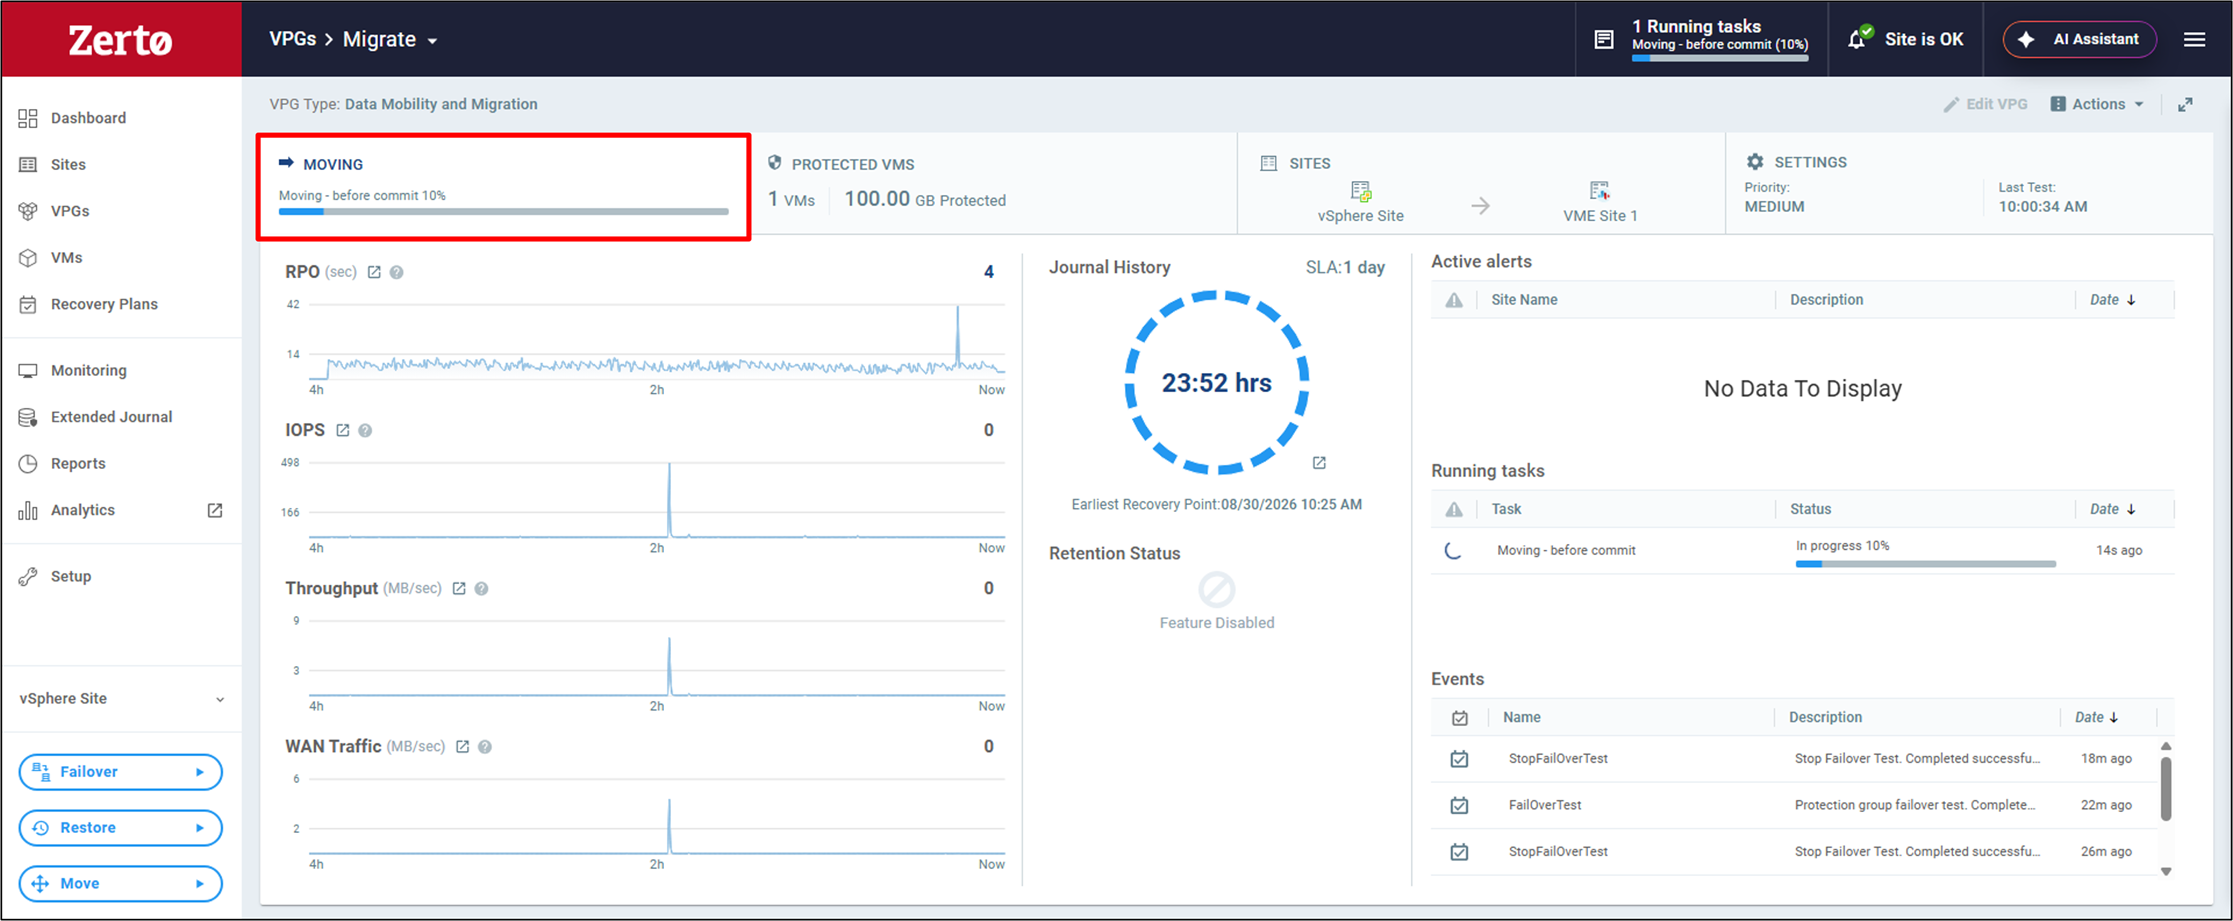Click the Last Test time 10:00:34 AM
The height and width of the screenshot is (921, 2233).
pyautogui.click(x=2043, y=207)
